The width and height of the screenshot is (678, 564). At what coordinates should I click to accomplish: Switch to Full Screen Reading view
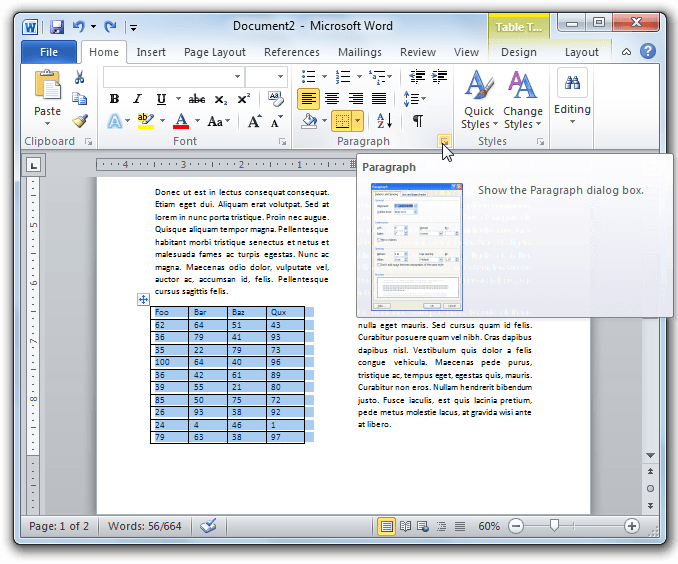pyautogui.click(x=405, y=526)
